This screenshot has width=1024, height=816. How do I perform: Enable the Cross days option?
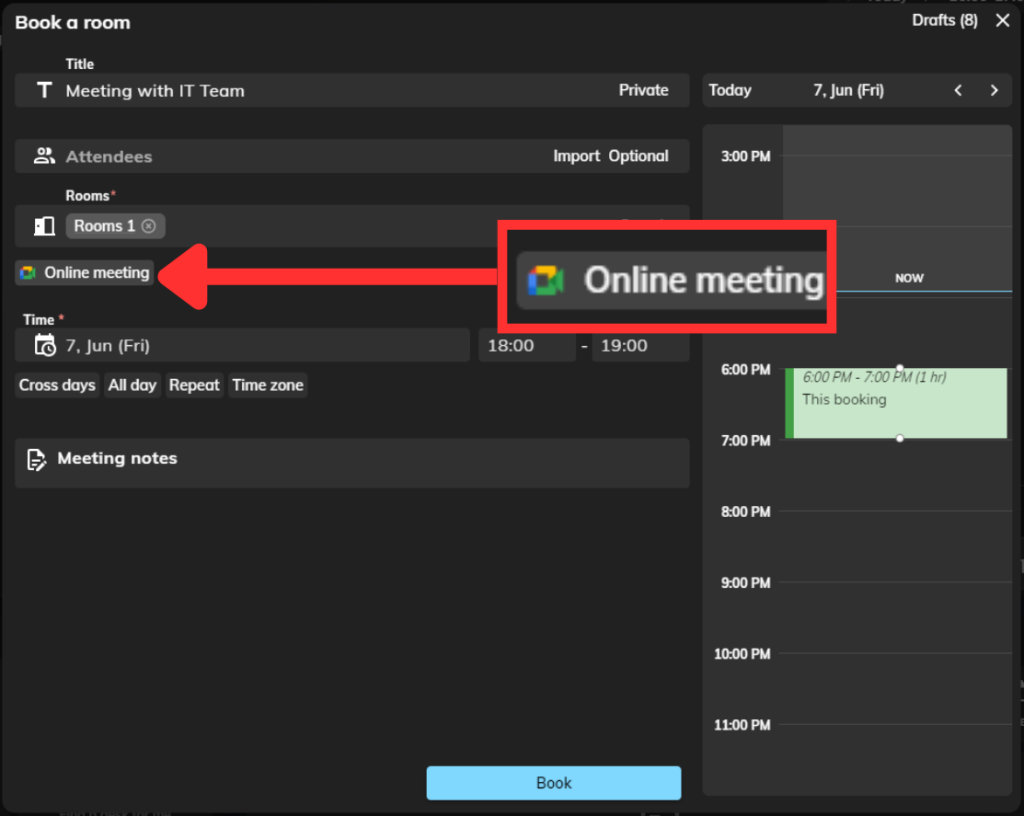pos(57,385)
